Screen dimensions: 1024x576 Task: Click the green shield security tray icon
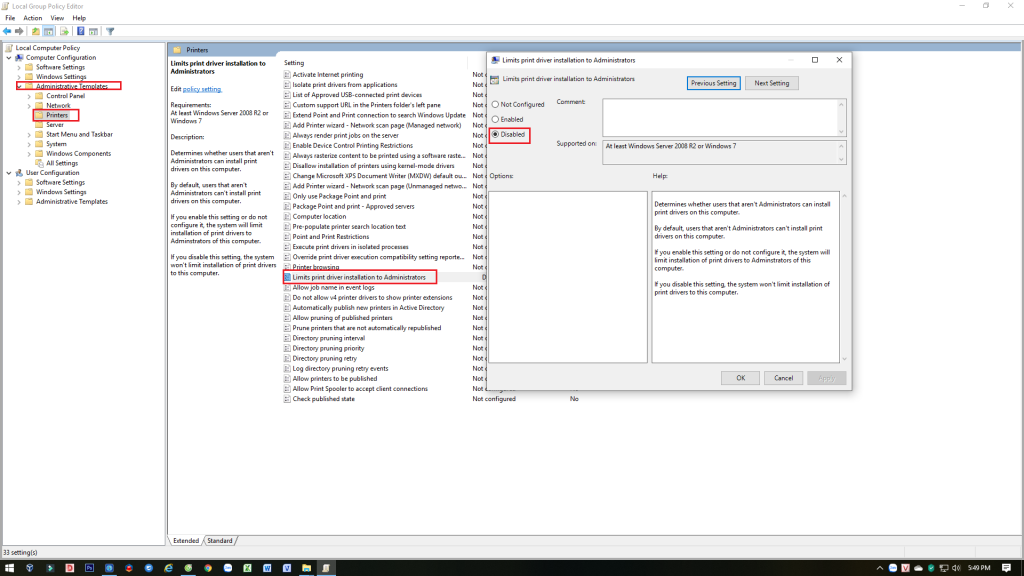pyautogui.click(x=931, y=568)
